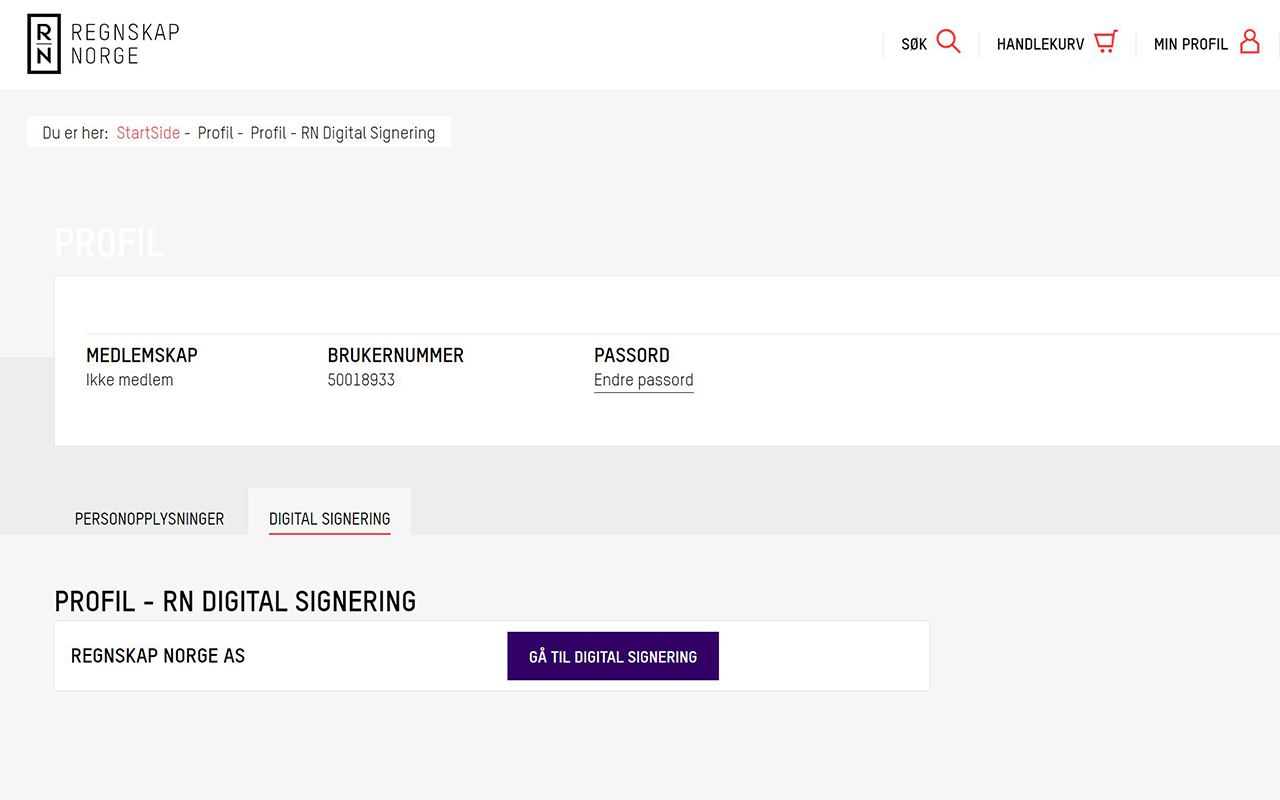The height and width of the screenshot is (800, 1280).
Task: Click the SØK label in header
Action: 914,44
